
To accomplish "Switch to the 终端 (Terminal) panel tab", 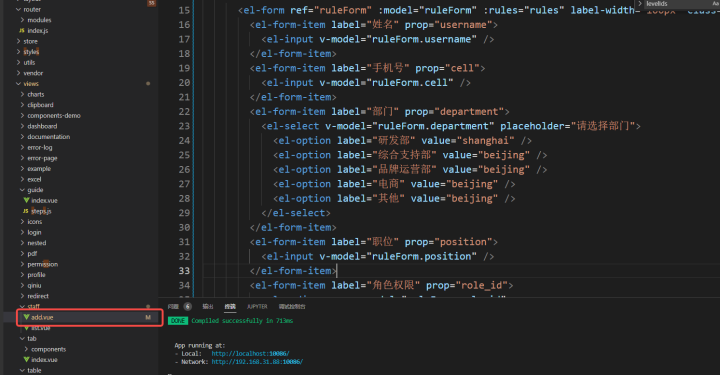I will (230, 307).
